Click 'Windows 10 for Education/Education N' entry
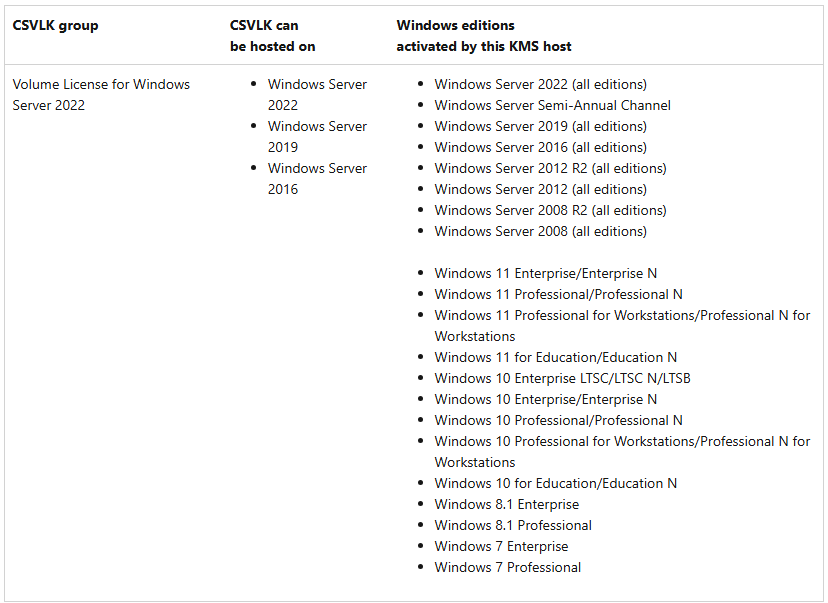 pos(556,483)
